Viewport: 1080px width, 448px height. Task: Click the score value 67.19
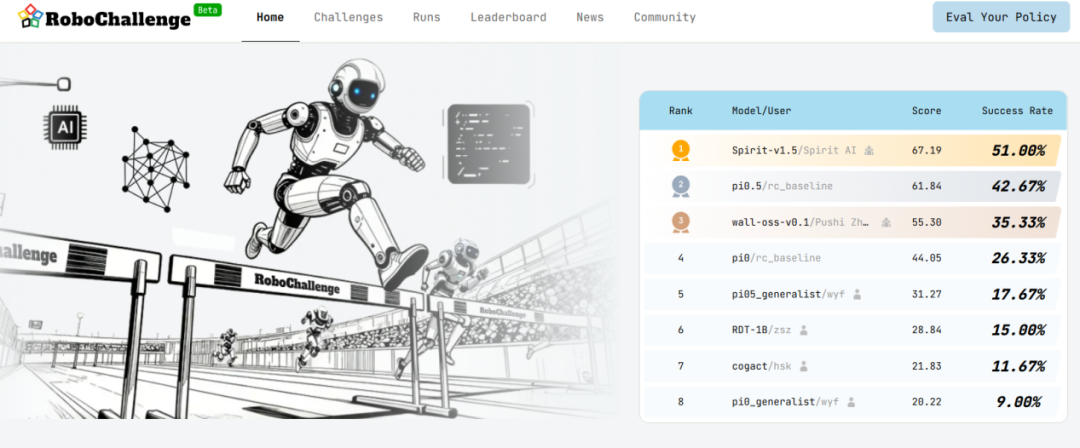click(926, 150)
